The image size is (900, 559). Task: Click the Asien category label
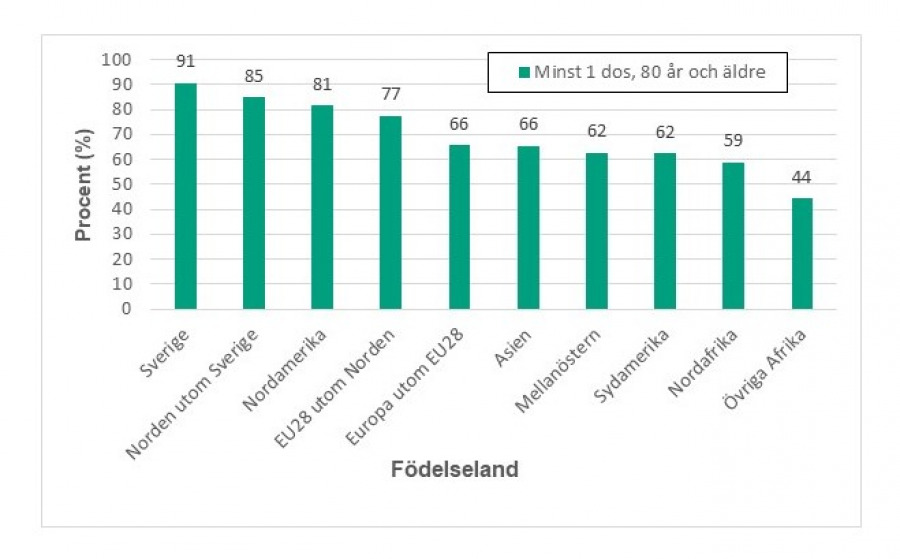tap(513, 348)
